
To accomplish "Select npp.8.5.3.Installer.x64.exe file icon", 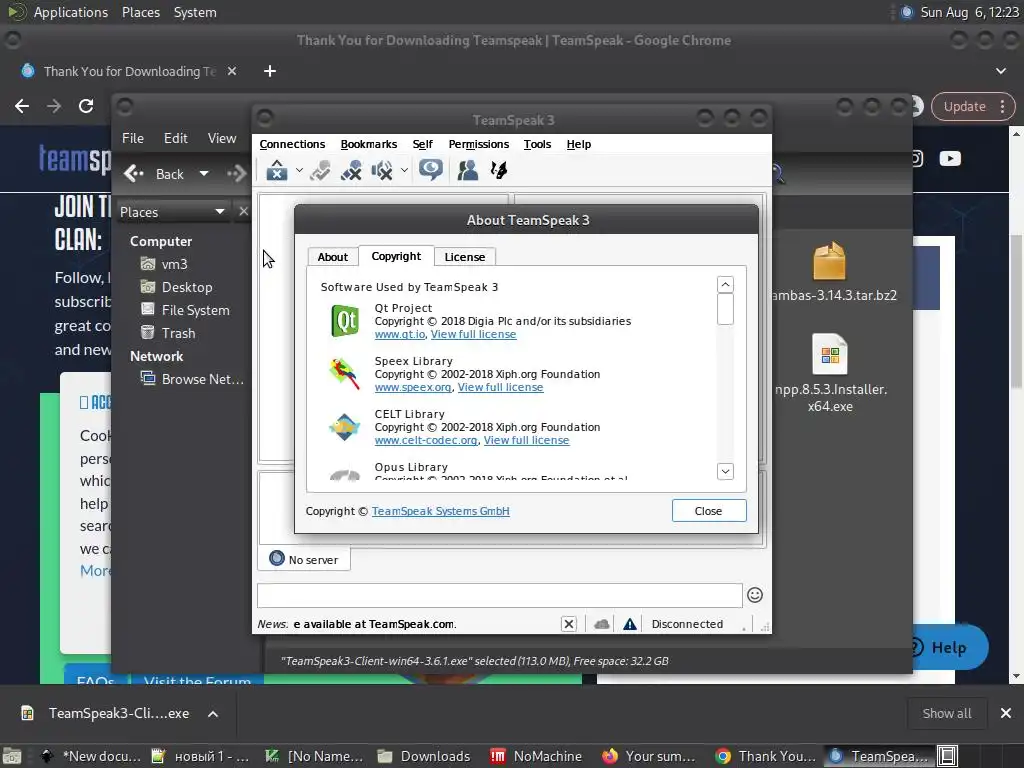I will [x=830, y=355].
